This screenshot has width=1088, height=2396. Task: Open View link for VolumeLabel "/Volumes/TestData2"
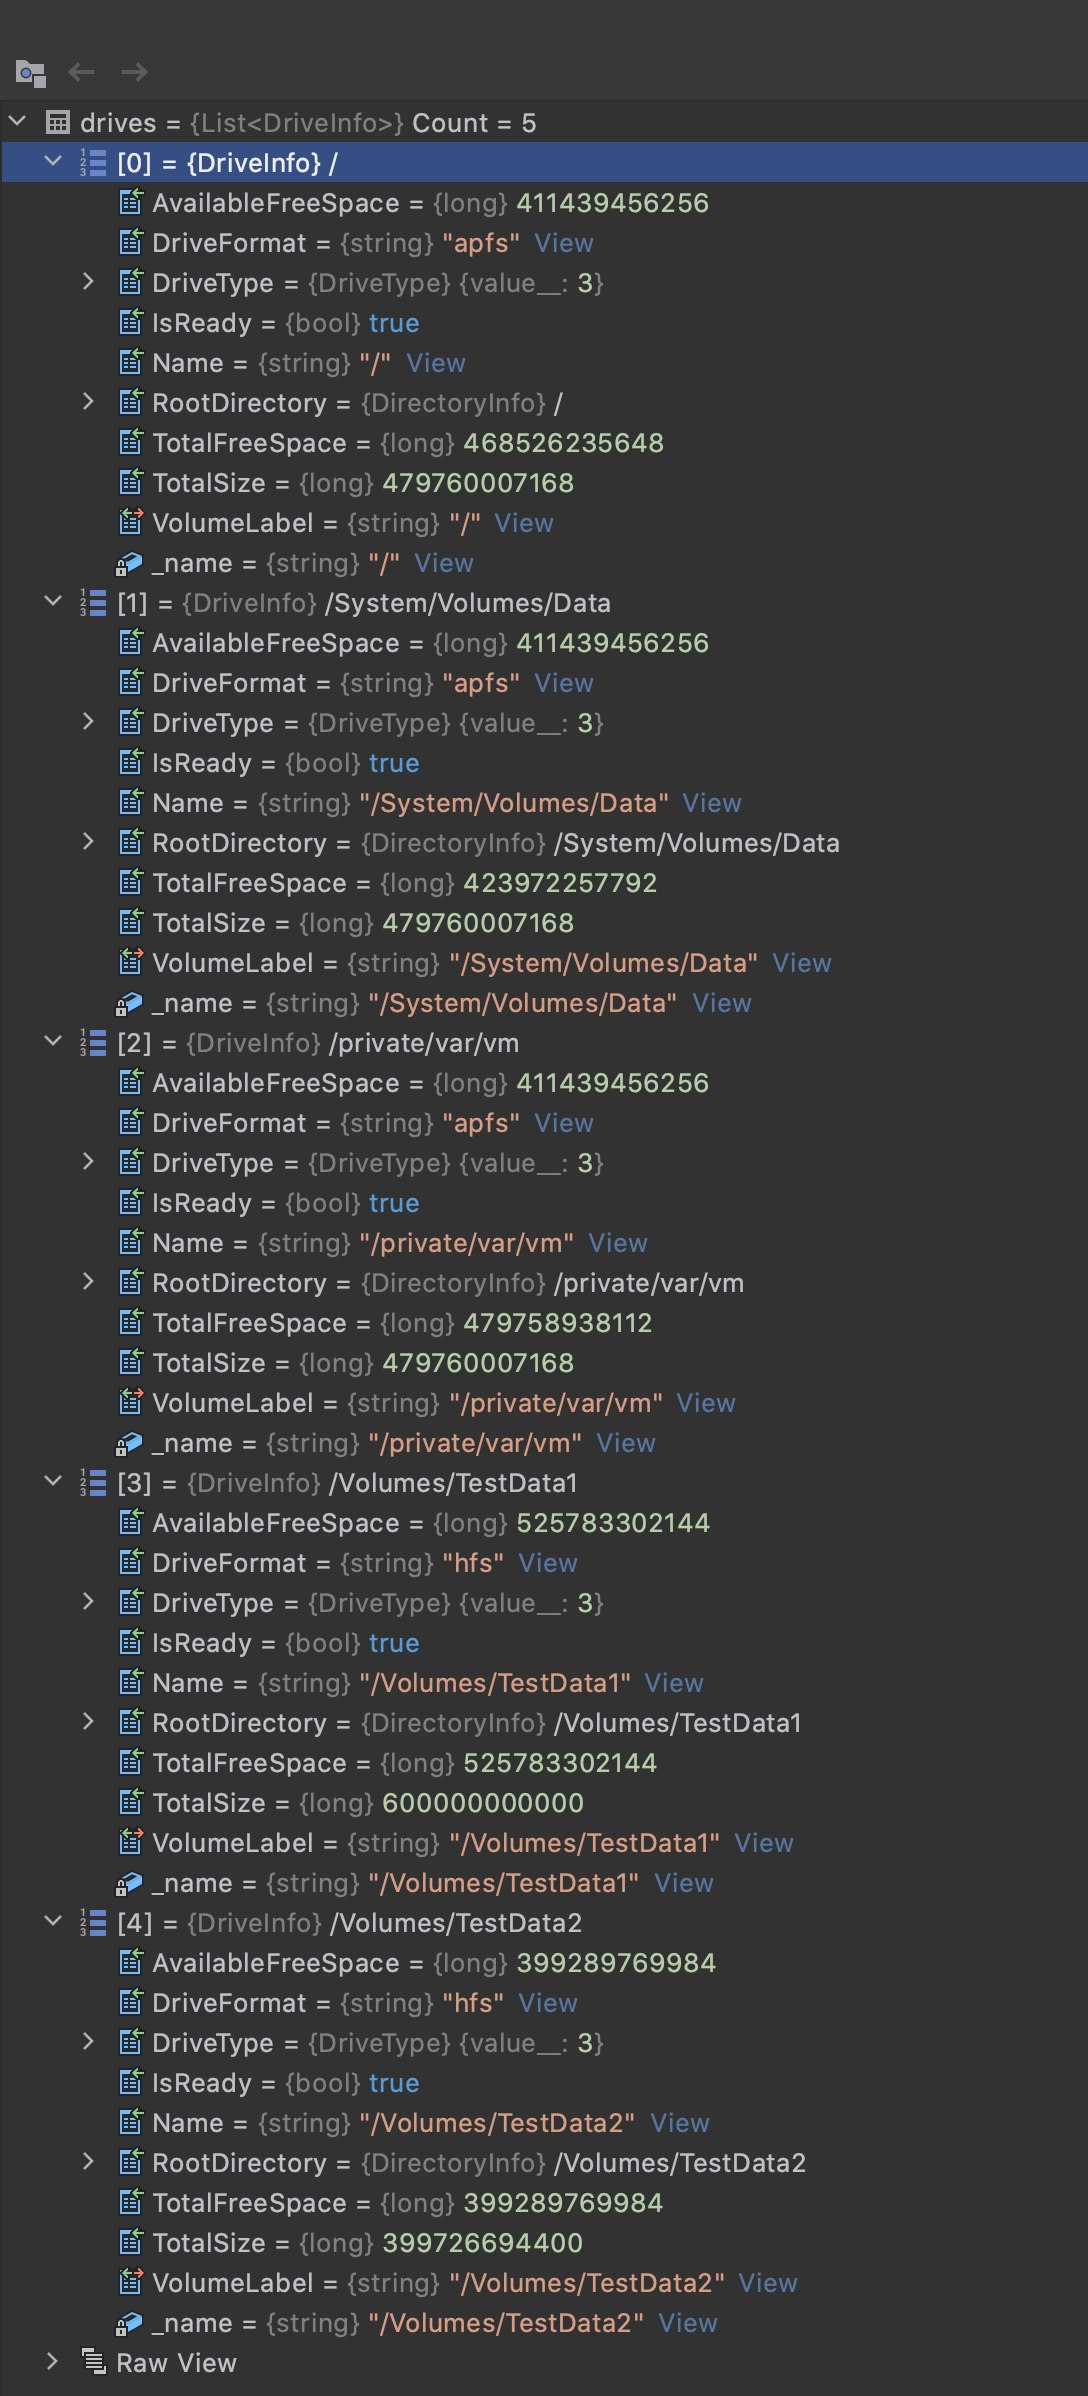pos(768,2283)
